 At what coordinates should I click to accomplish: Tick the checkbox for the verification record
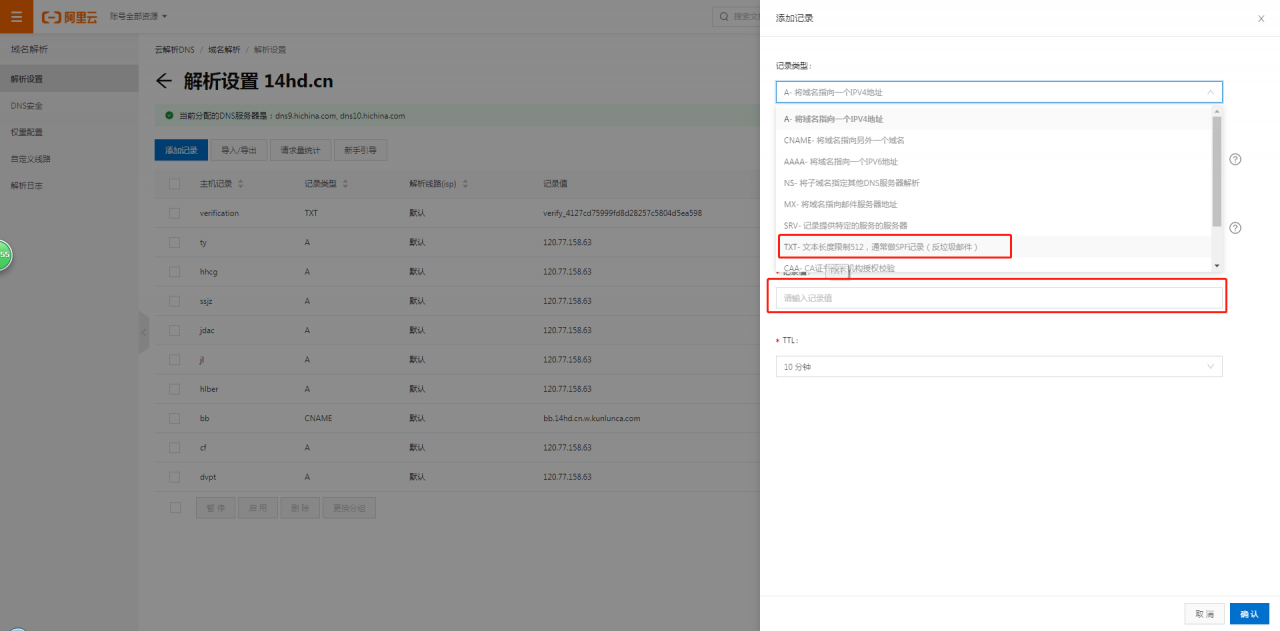click(x=175, y=213)
